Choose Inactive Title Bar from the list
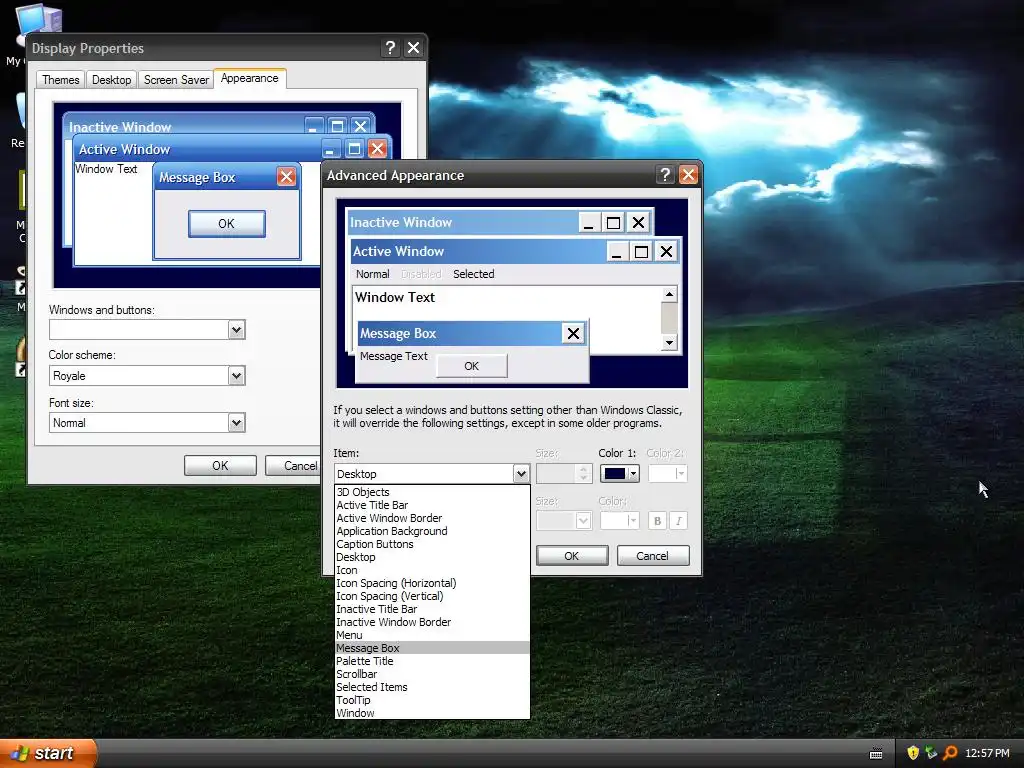Screen dimensions: 1024x768 pyautogui.click(x=432, y=609)
